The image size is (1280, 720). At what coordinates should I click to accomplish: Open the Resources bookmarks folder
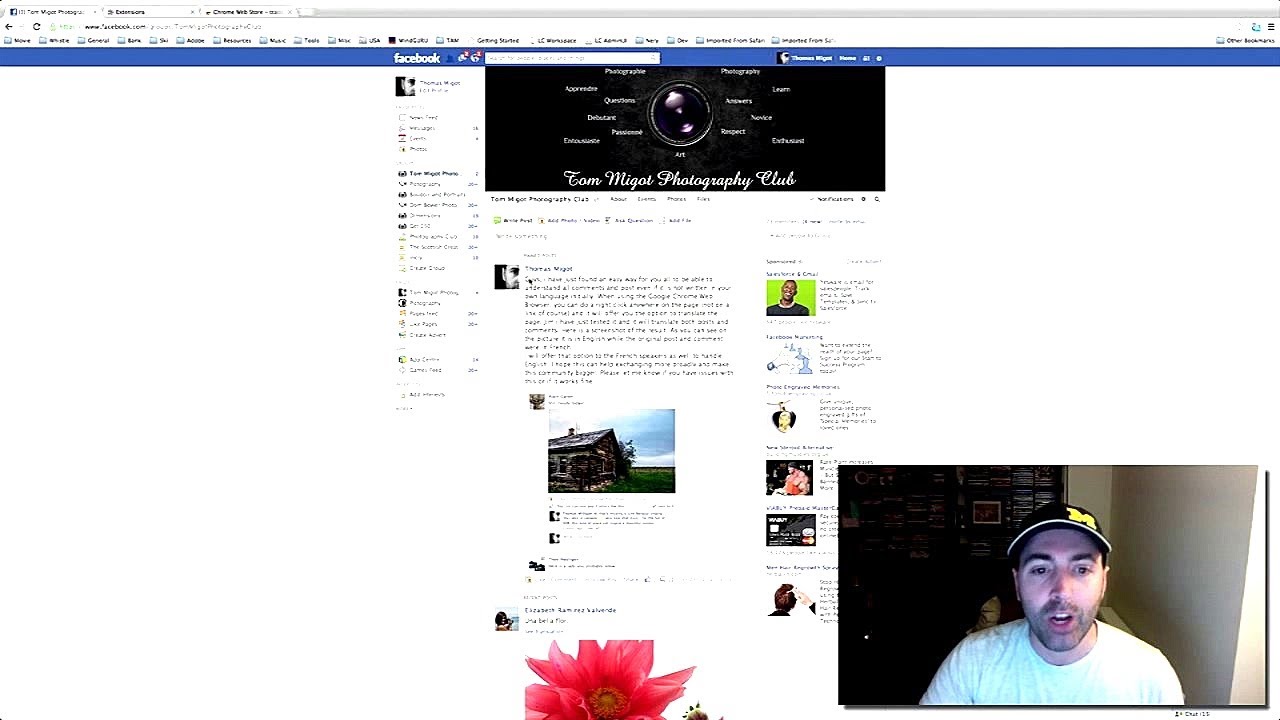pos(233,41)
